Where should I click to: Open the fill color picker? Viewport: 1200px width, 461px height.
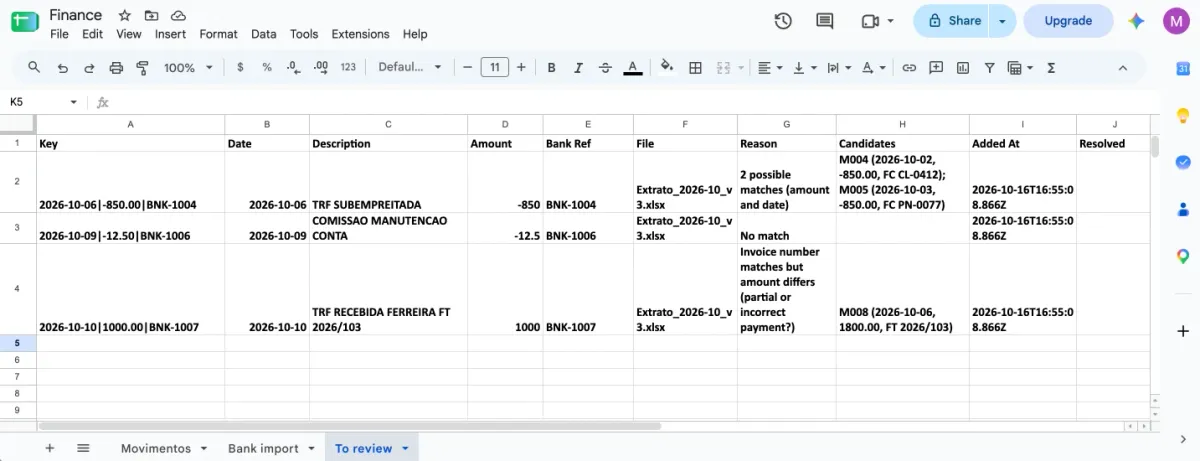667,67
